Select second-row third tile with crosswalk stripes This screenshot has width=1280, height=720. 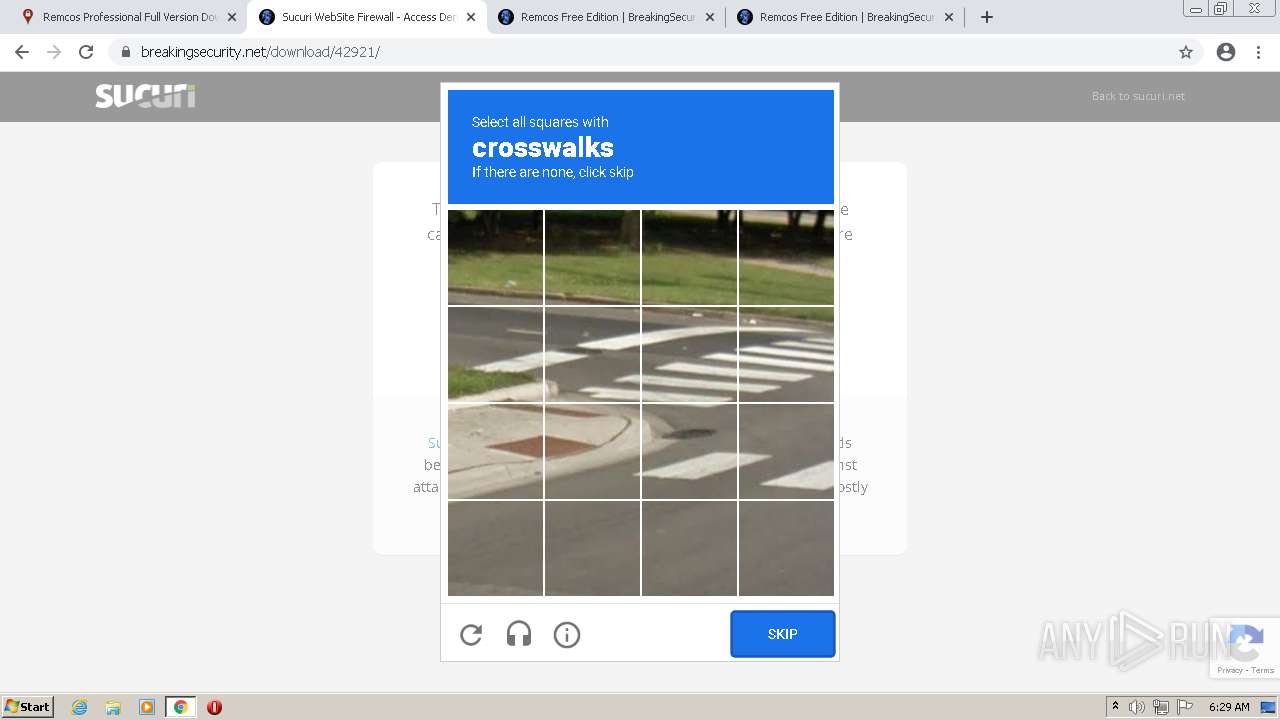tap(689, 354)
